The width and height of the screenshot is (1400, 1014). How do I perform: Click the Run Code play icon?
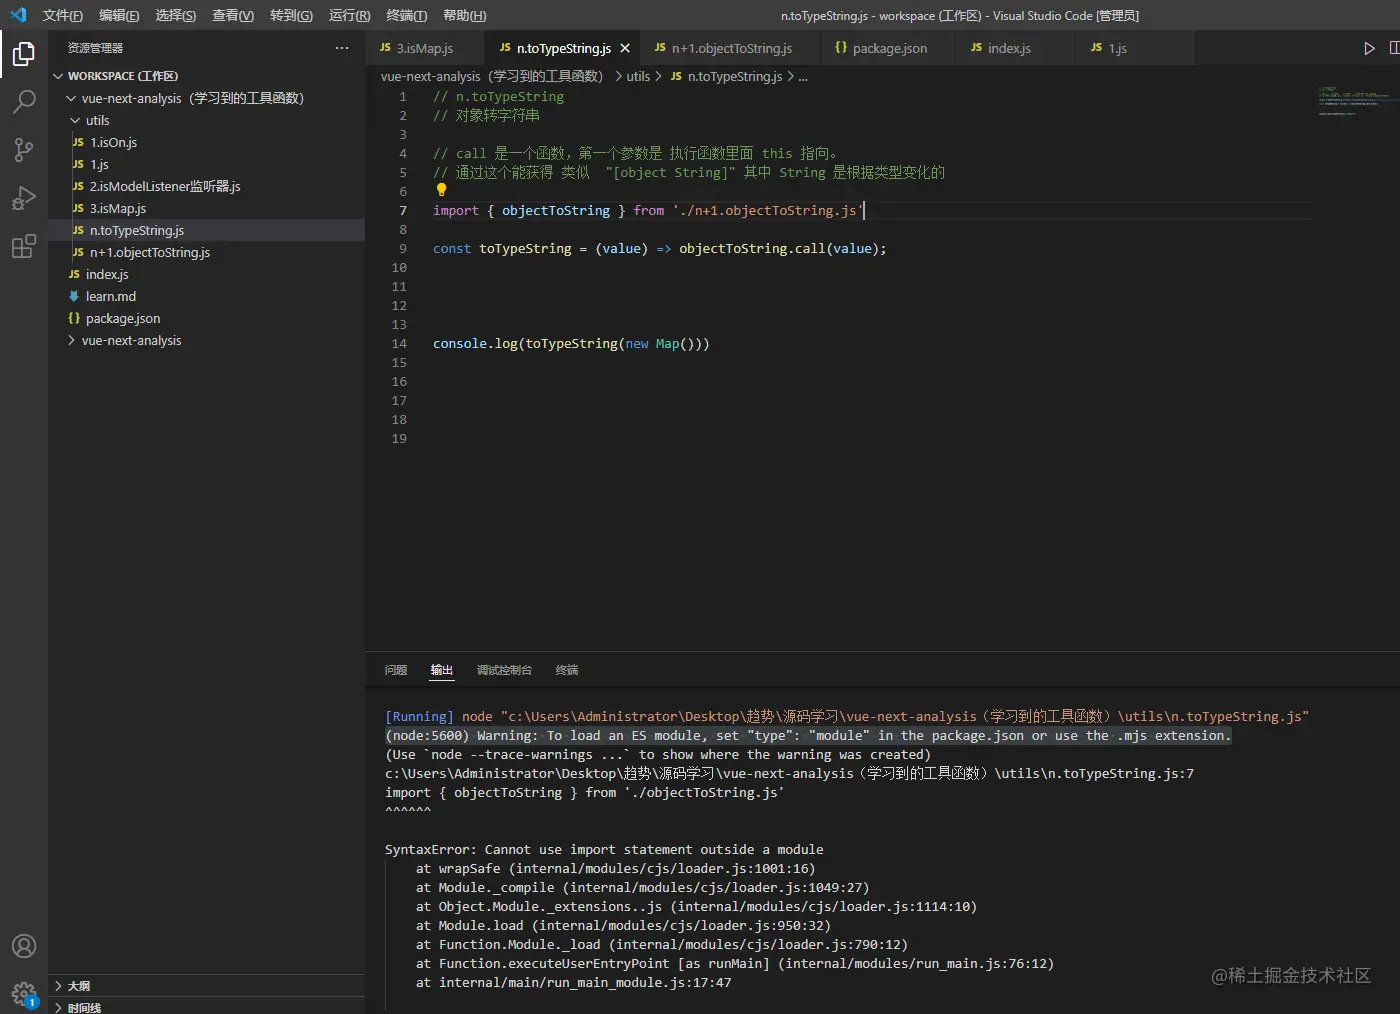coord(1369,48)
